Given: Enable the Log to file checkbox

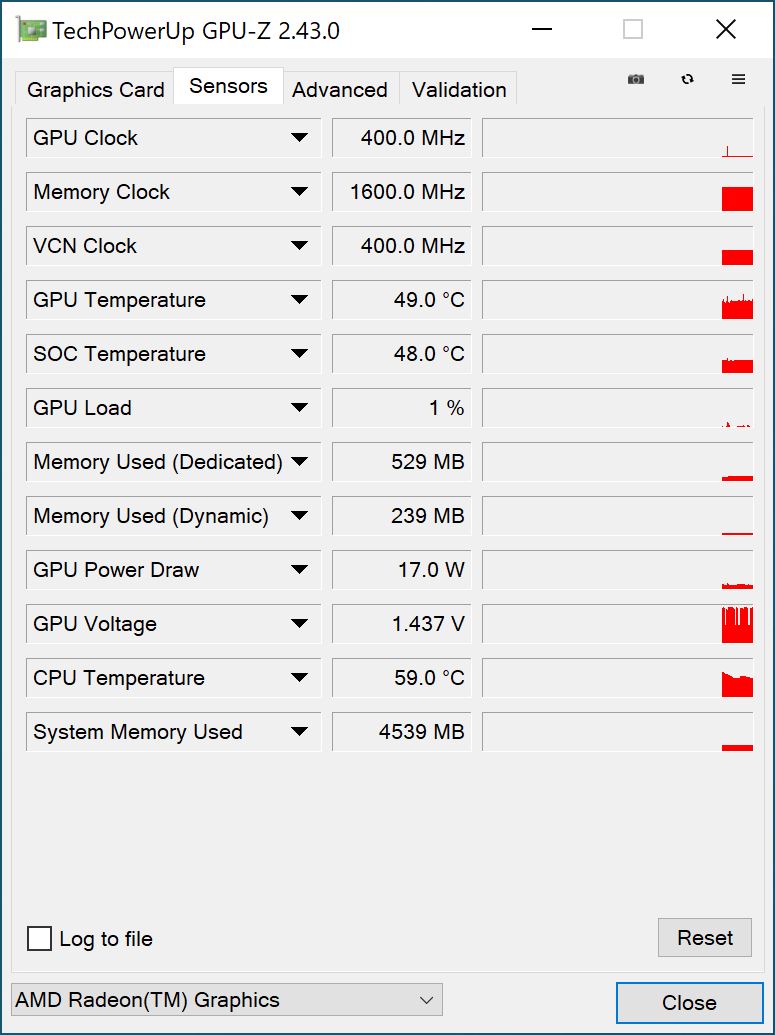Looking at the screenshot, I should click(40, 939).
